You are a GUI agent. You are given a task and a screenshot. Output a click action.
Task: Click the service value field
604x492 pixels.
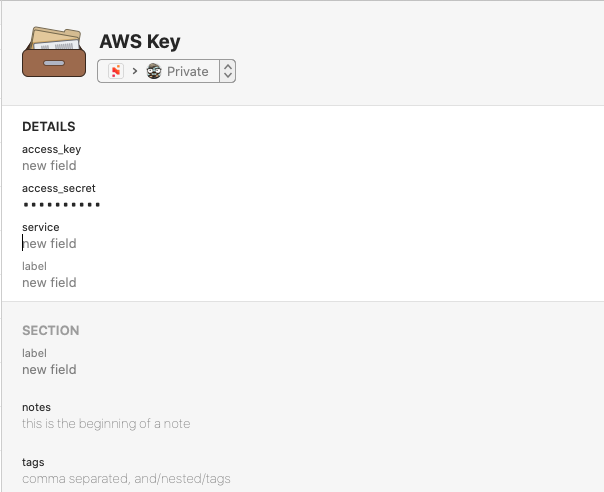(50, 244)
